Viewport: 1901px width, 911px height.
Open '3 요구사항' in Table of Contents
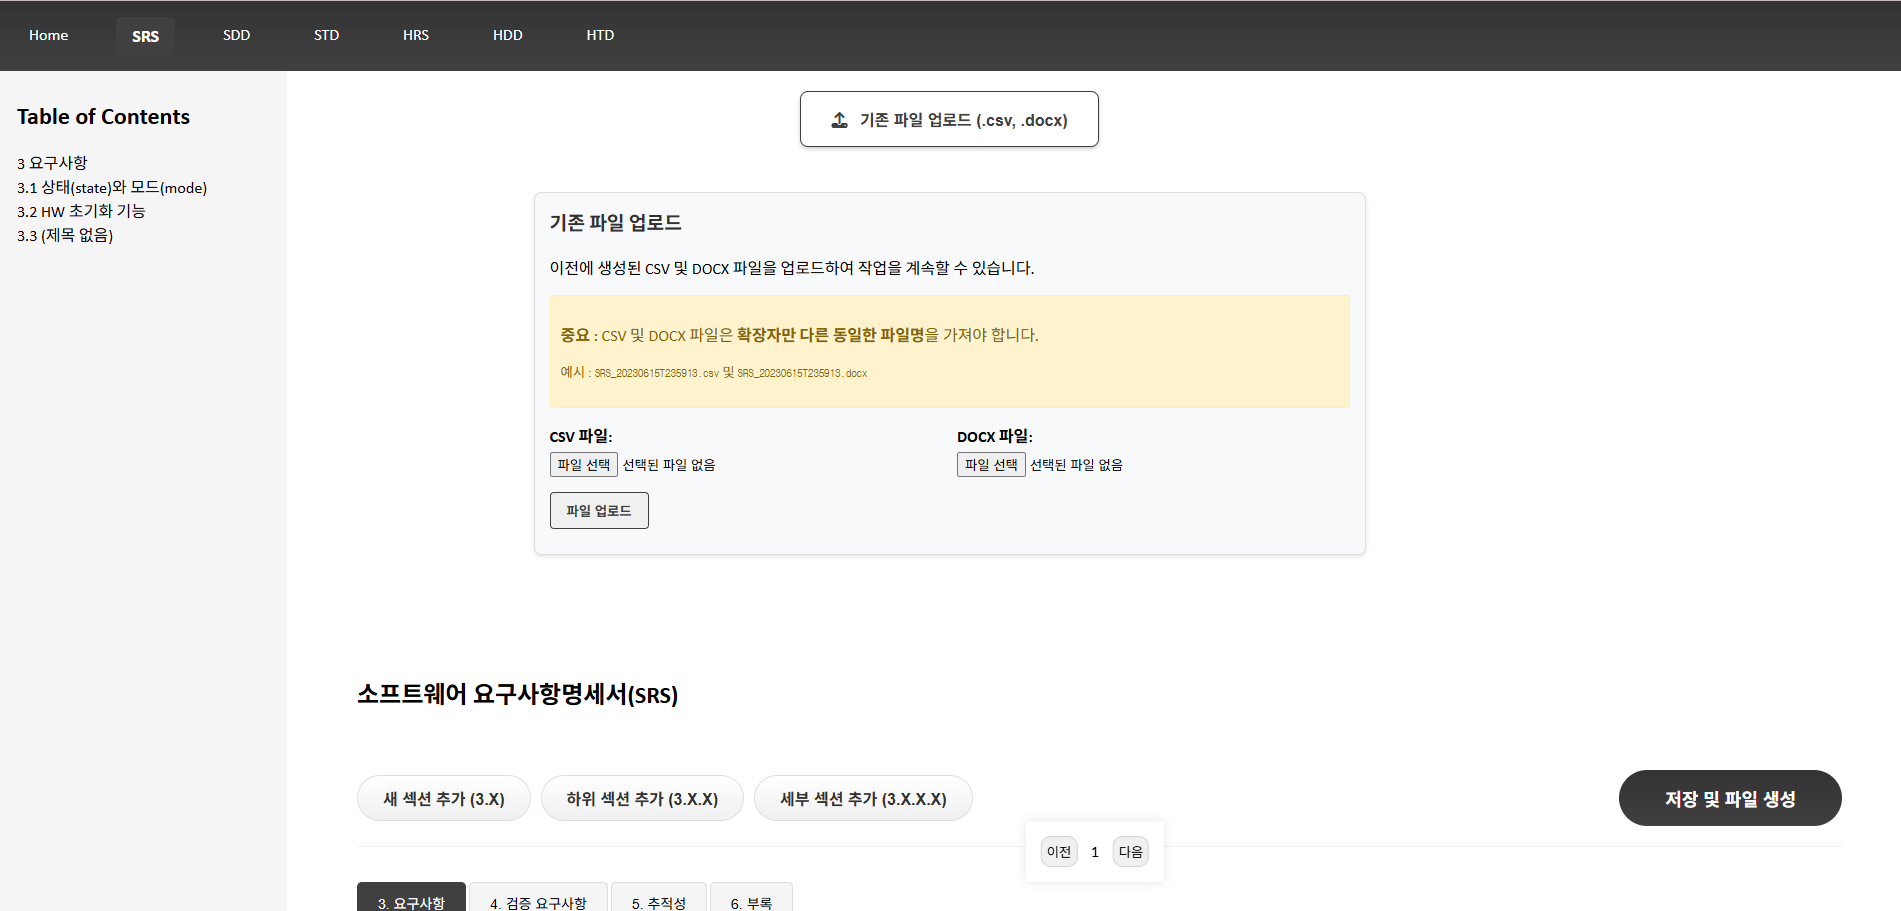click(x=51, y=162)
